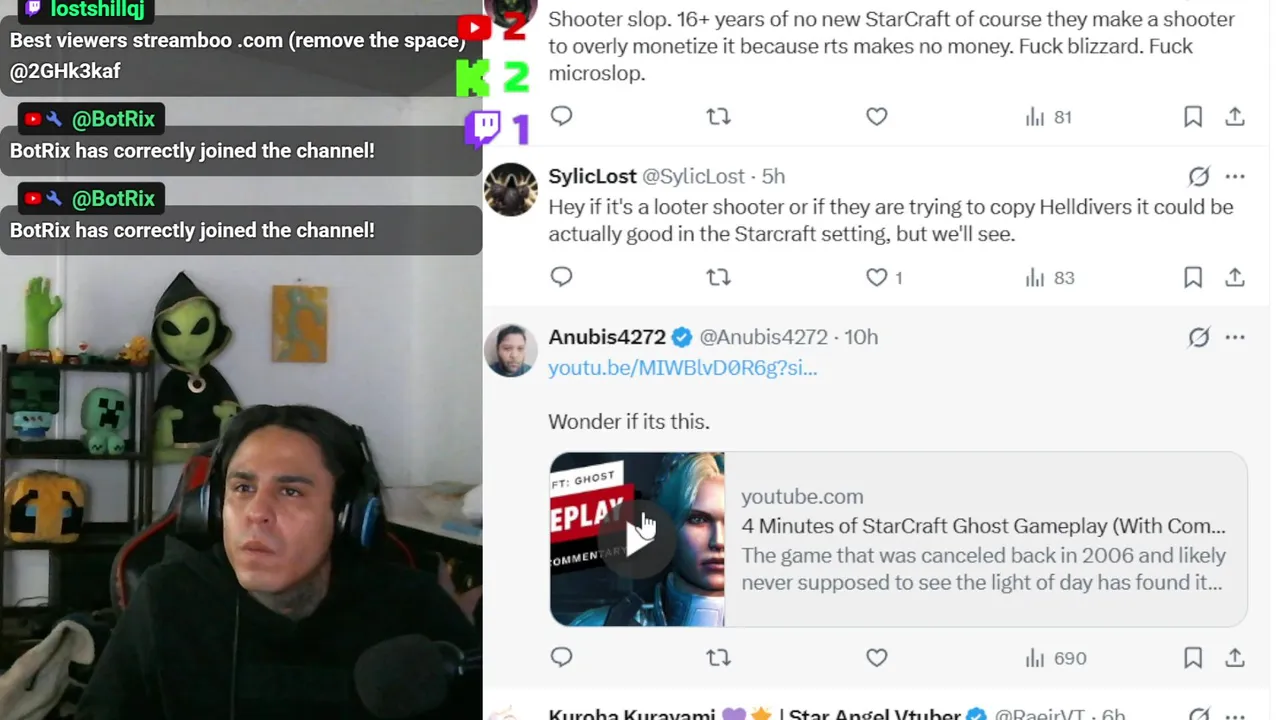The image size is (1280, 720).
Task: Click Grok icon on Anubis4272's tweet
Action: pyautogui.click(x=1198, y=337)
